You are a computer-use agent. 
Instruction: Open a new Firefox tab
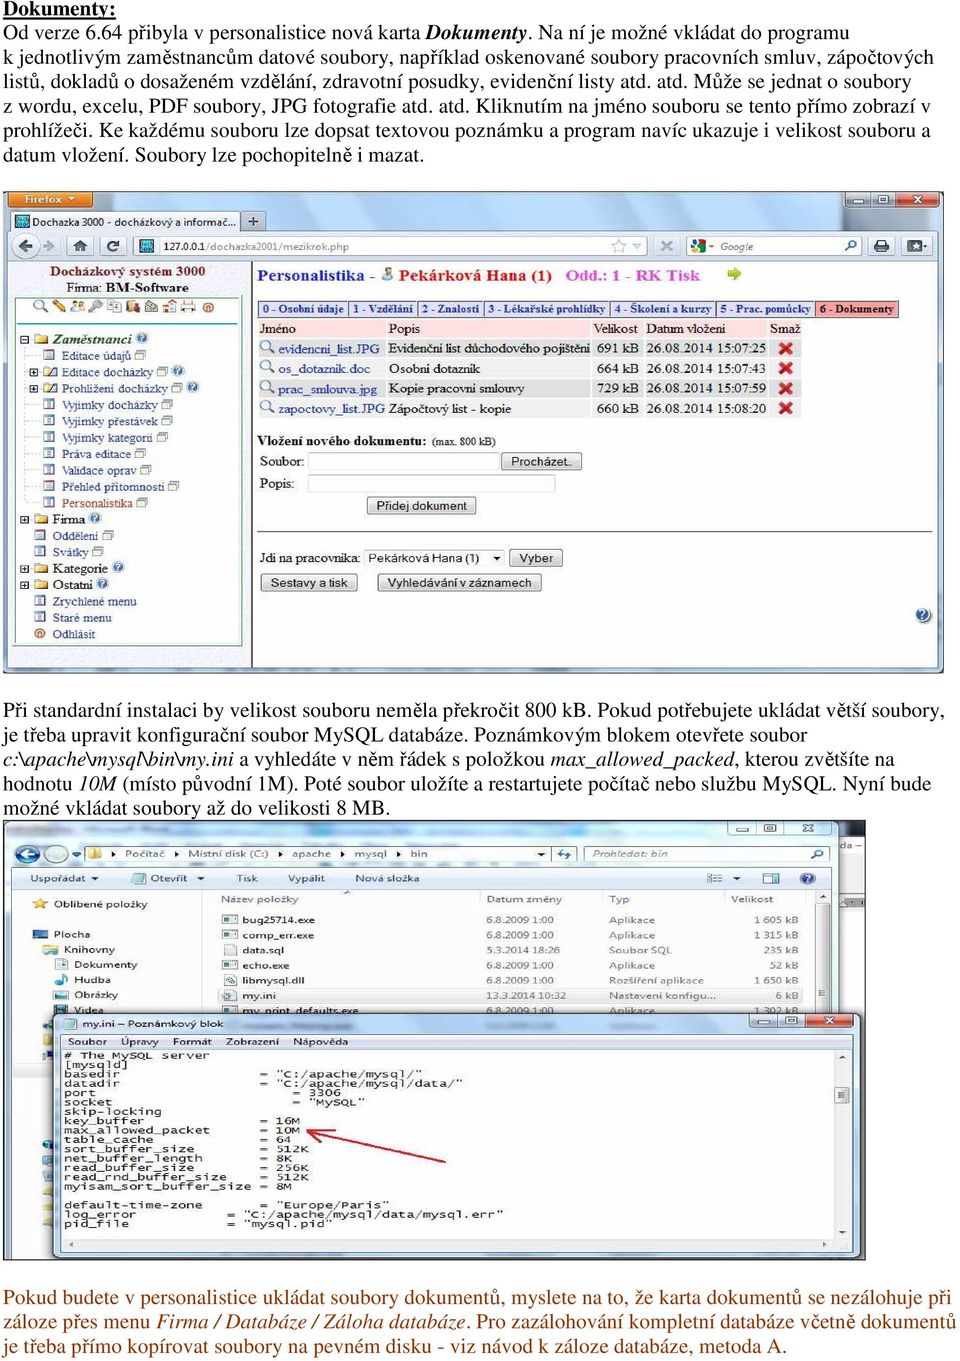tap(254, 221)
